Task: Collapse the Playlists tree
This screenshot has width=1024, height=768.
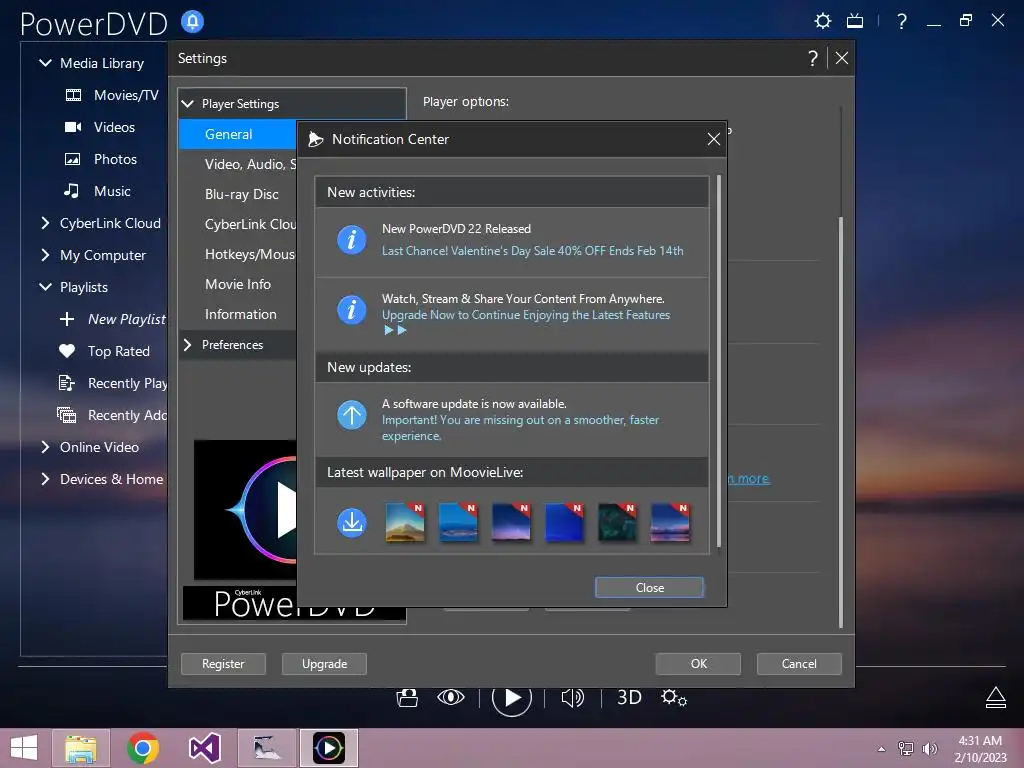Action: point(45,287)
